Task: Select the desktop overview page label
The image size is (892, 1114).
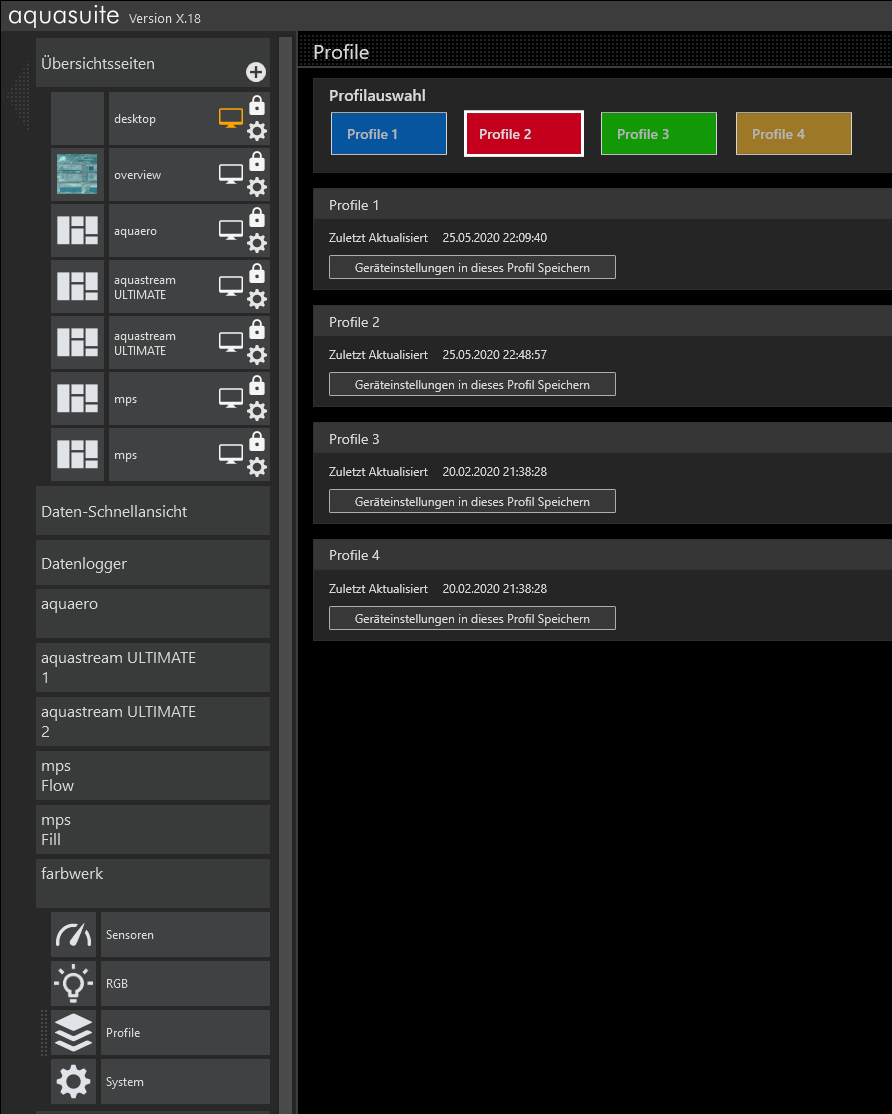Action: (x=135, y=119)
